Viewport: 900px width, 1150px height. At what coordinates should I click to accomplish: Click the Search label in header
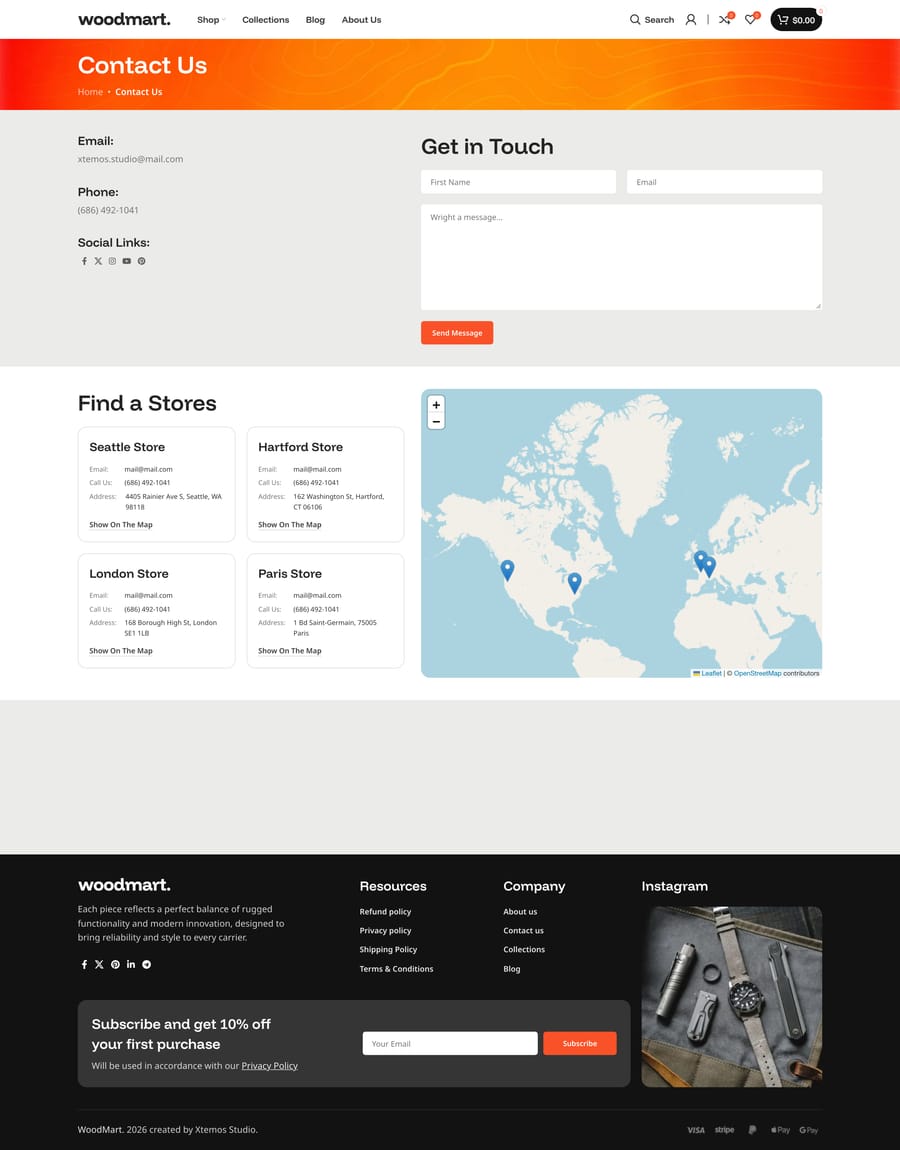click(659, 20)
